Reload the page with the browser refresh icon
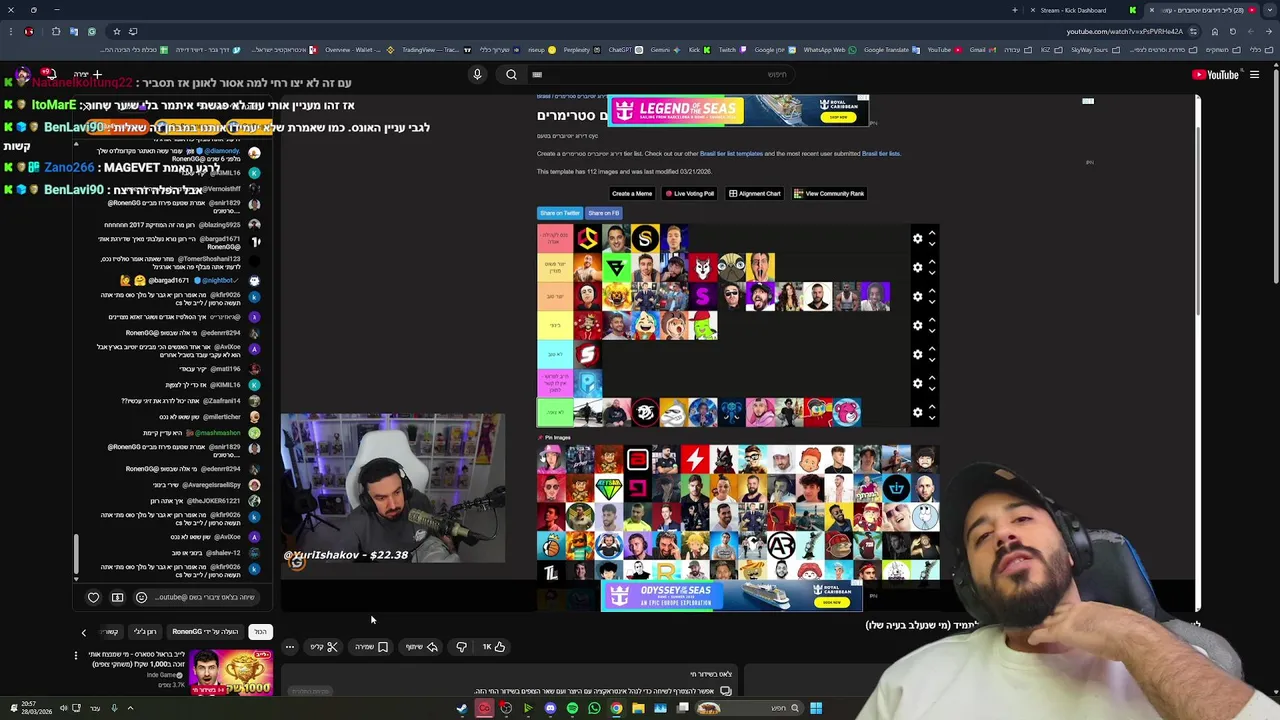This screenshot has width=1280, height=720. tap(1233, 31)
